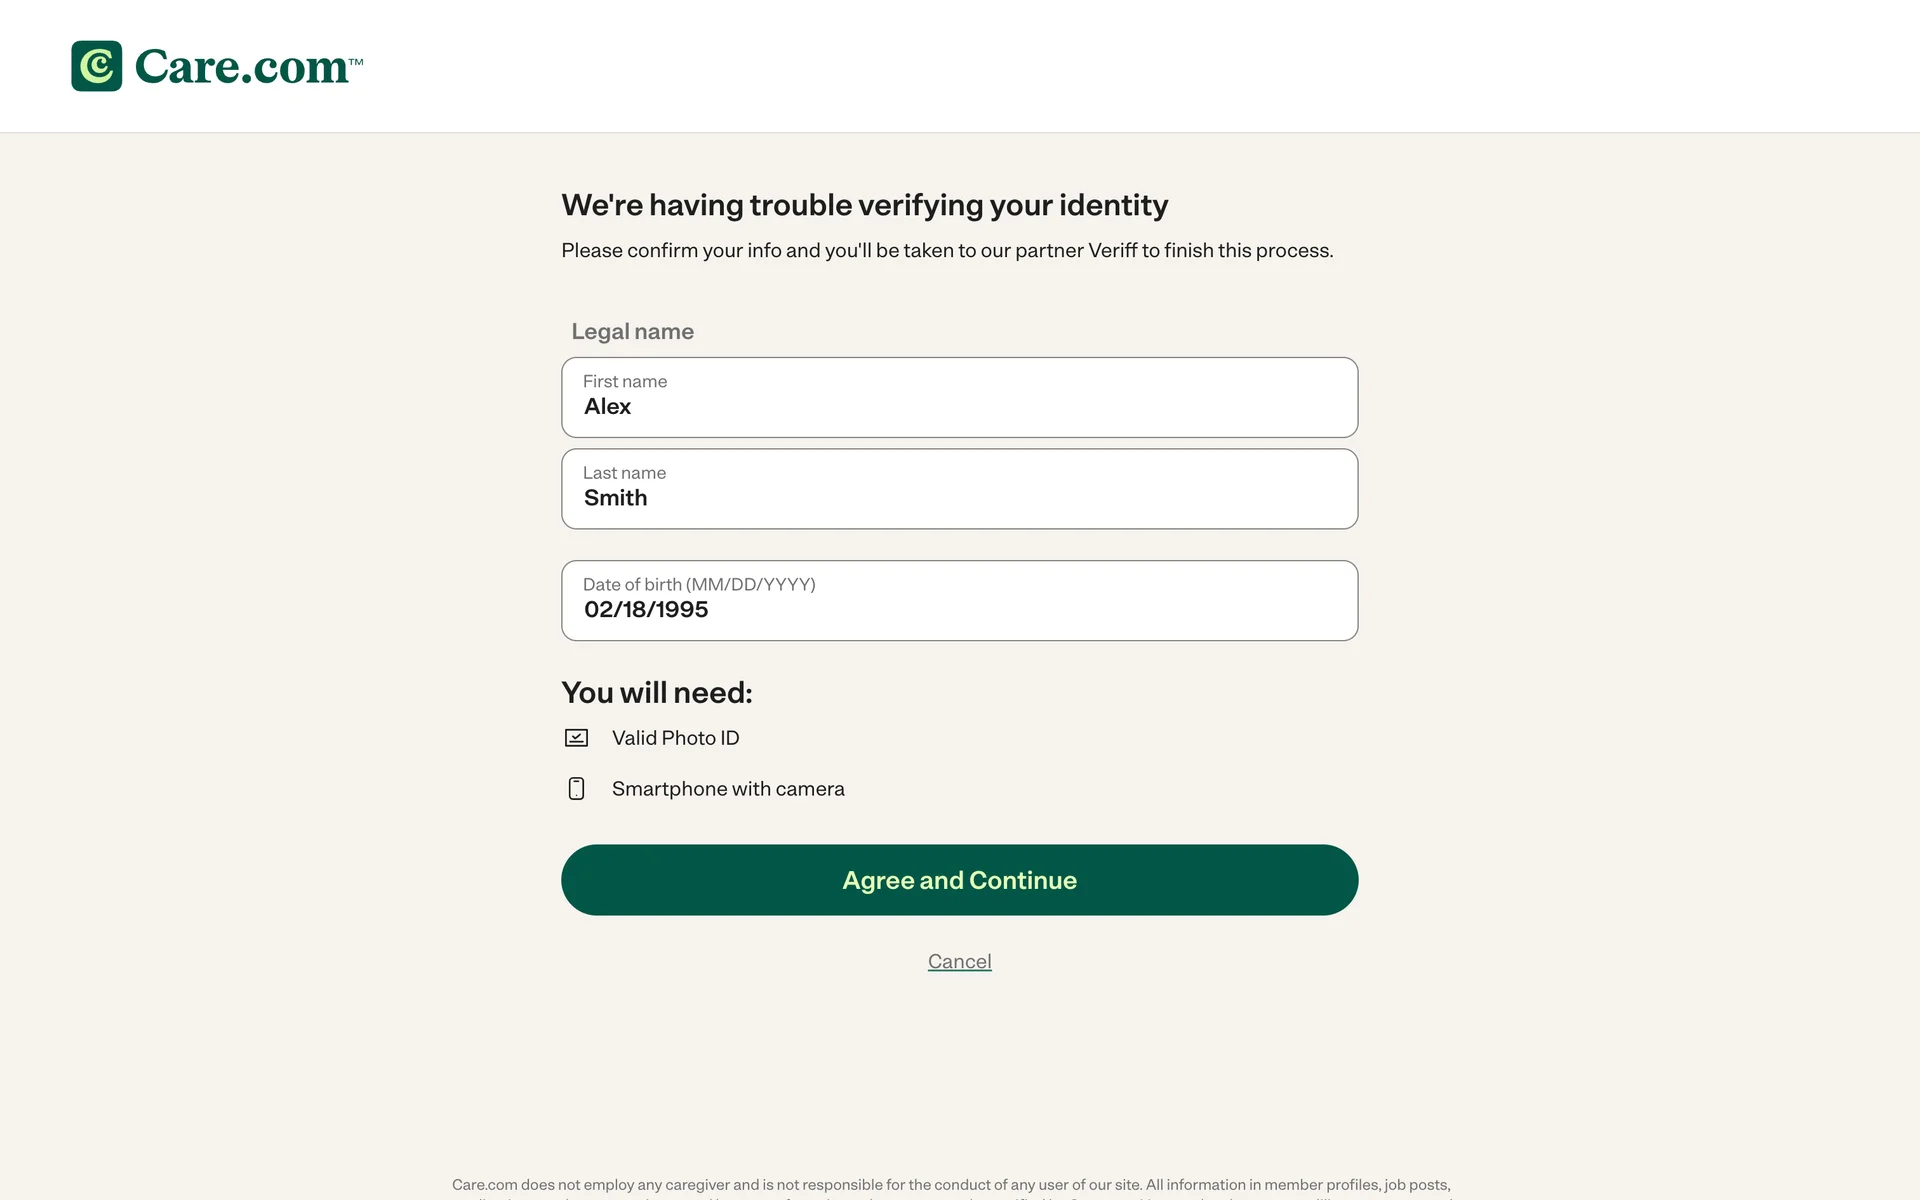The image size is (1920, 1200).
Task: Click the green Care.com logo icon
Action: click(x=97, y=66)
